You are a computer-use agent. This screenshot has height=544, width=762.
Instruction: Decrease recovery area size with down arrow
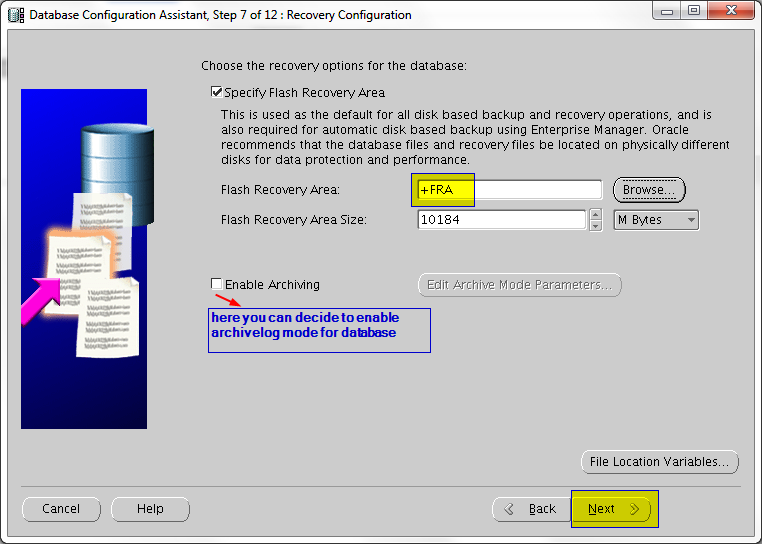point(596,226)
